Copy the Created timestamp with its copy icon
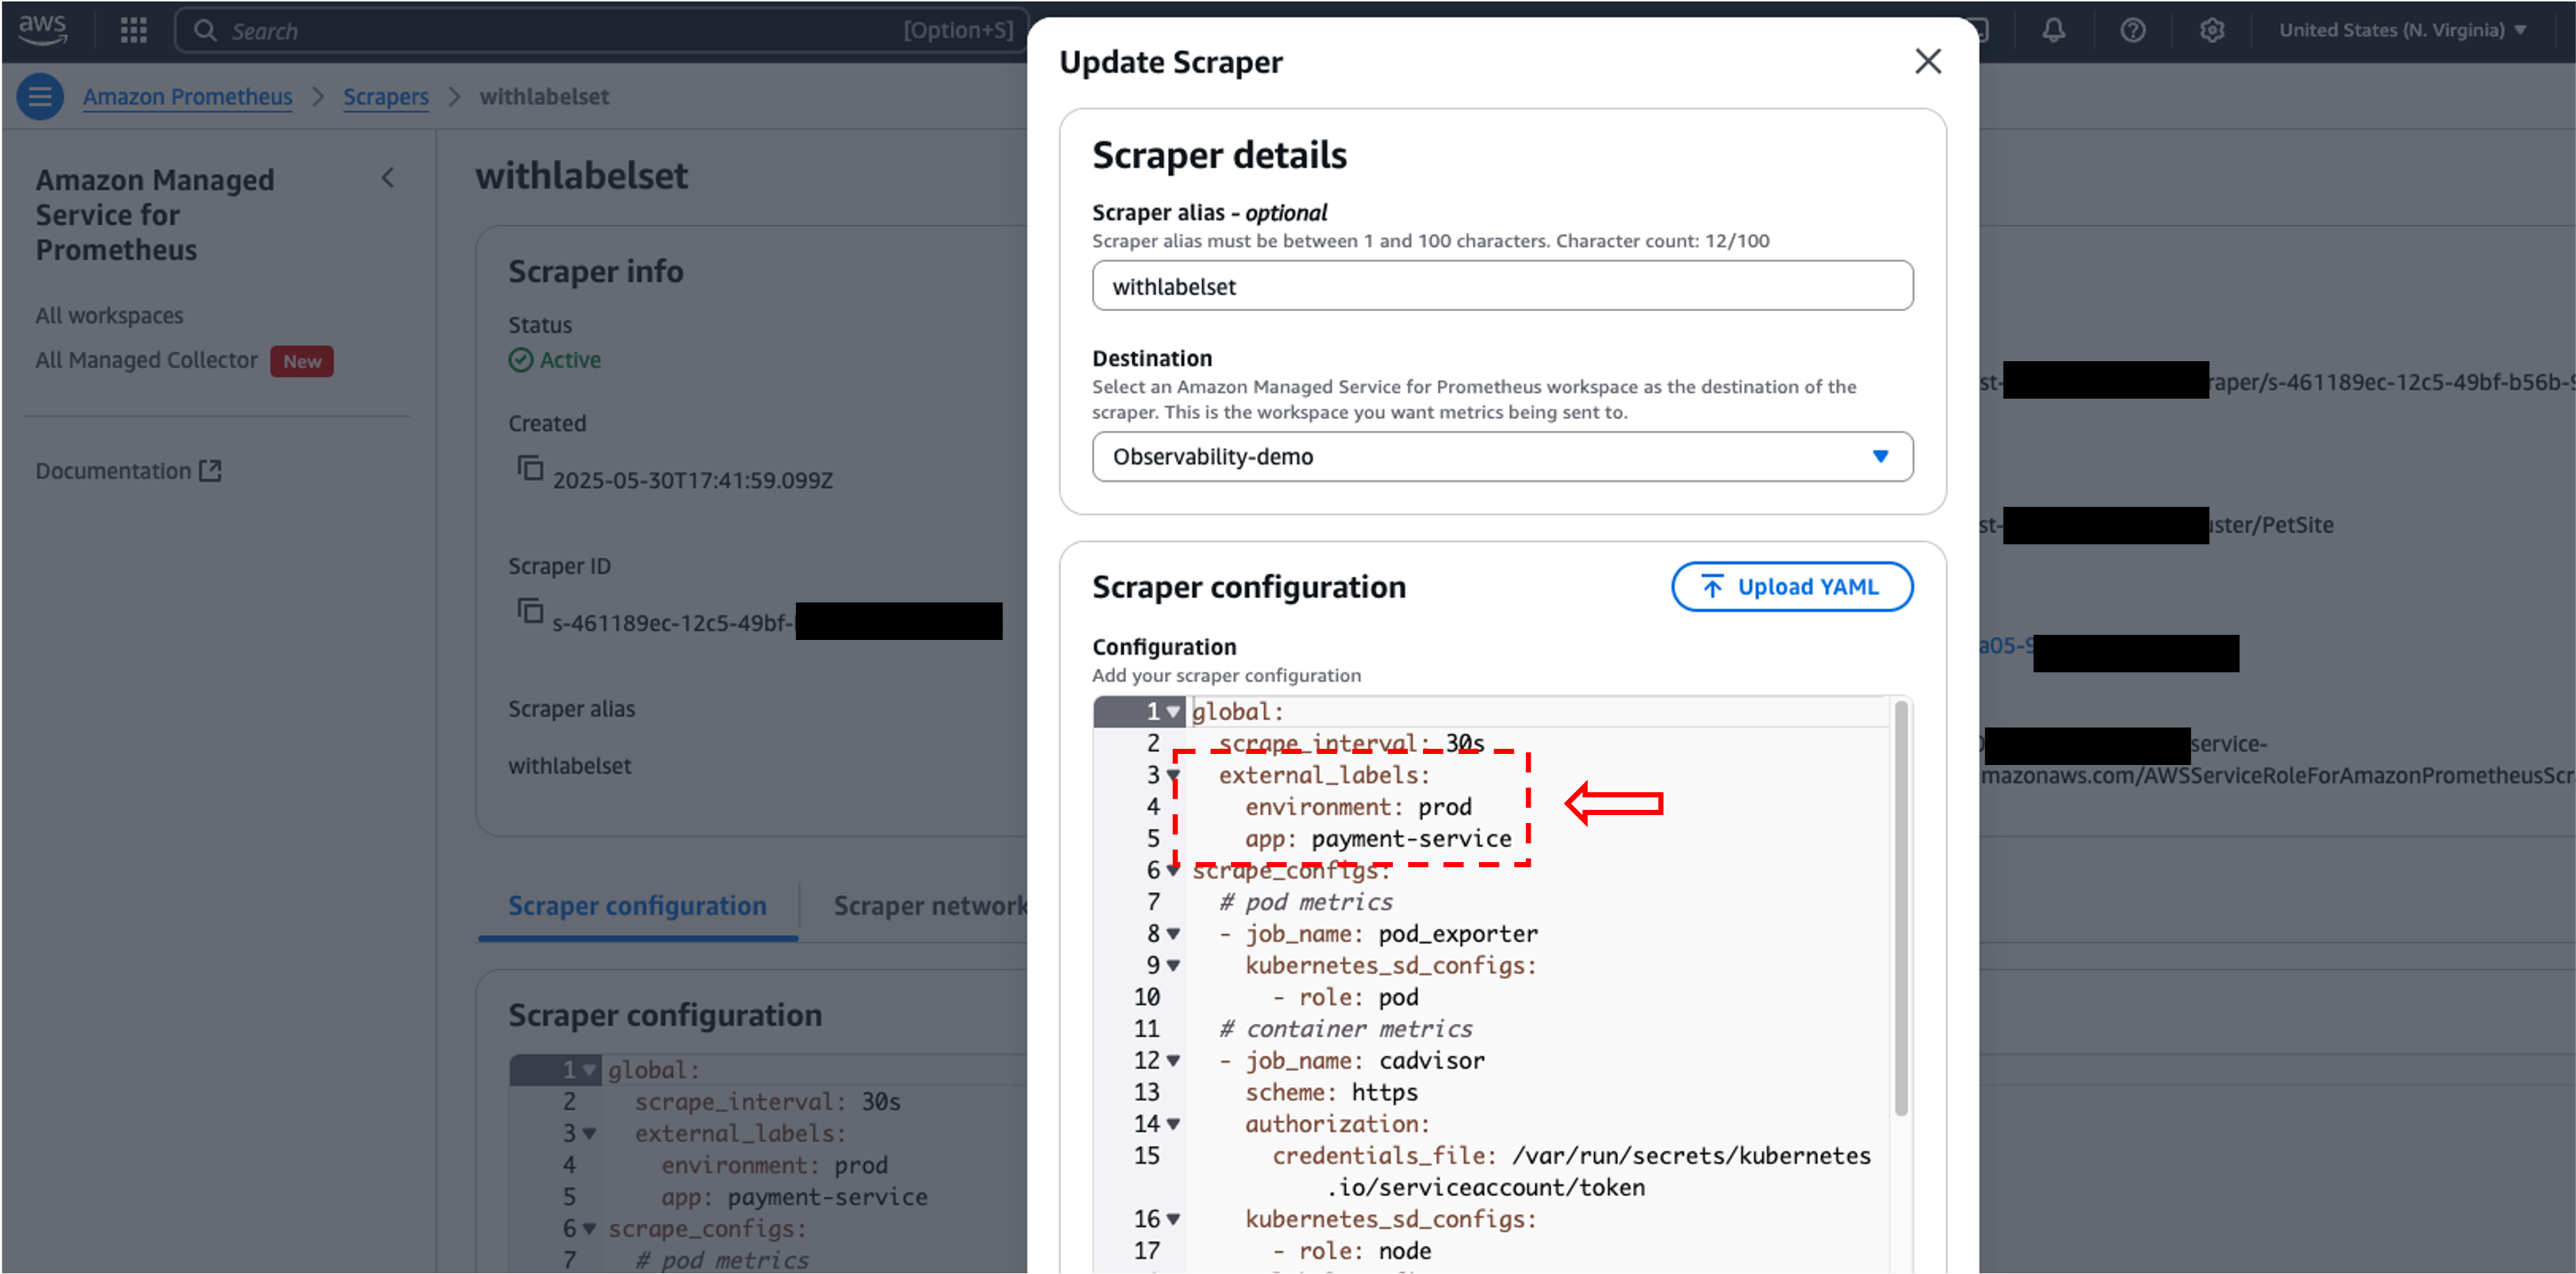2576x1274 pixels. 531,469
